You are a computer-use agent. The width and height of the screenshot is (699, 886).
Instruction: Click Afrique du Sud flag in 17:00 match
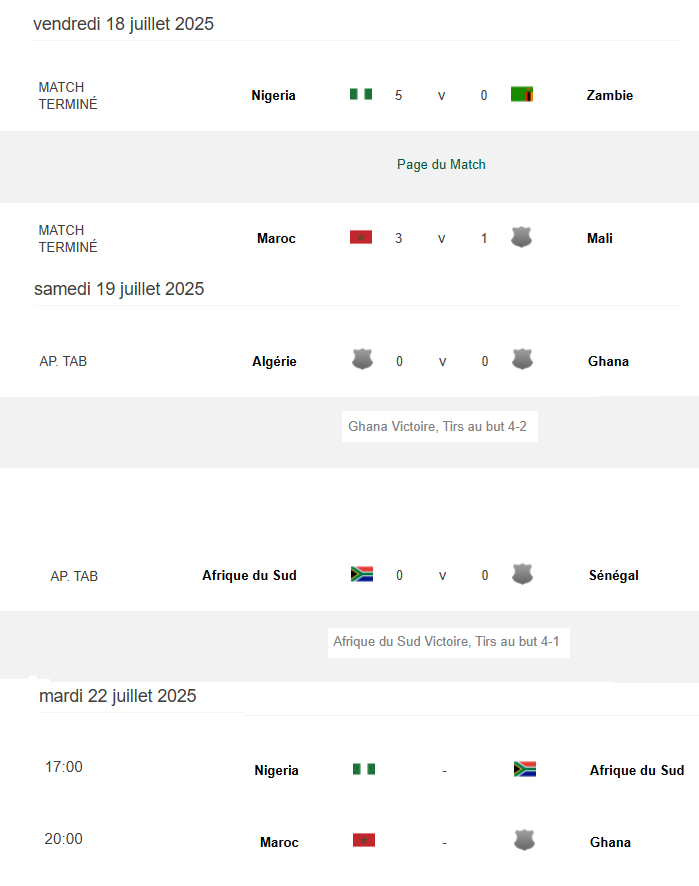(525, 769)
